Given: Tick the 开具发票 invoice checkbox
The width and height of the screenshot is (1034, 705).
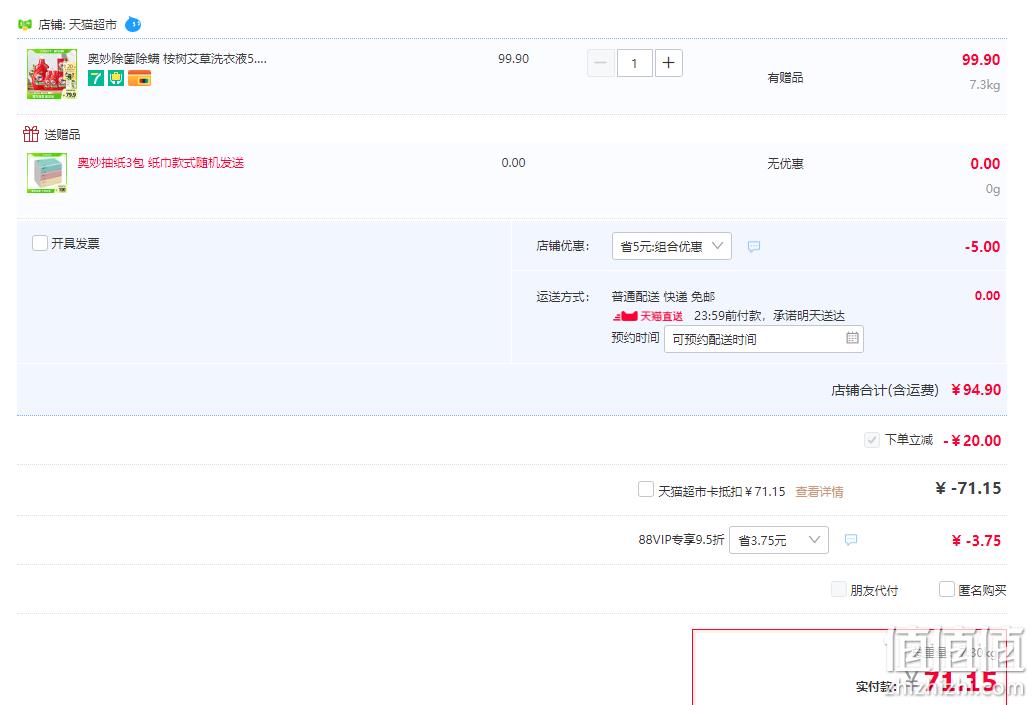Looking at the screenshot, I should pyautogui.click(x=40, y=243).
